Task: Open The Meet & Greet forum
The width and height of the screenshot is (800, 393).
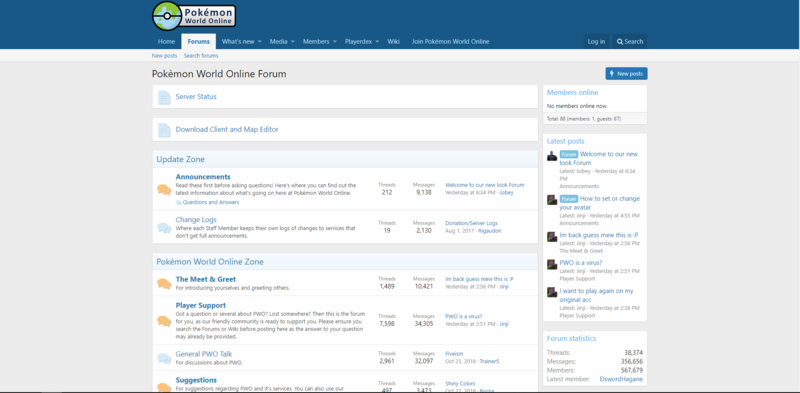Action: (206, 280)
